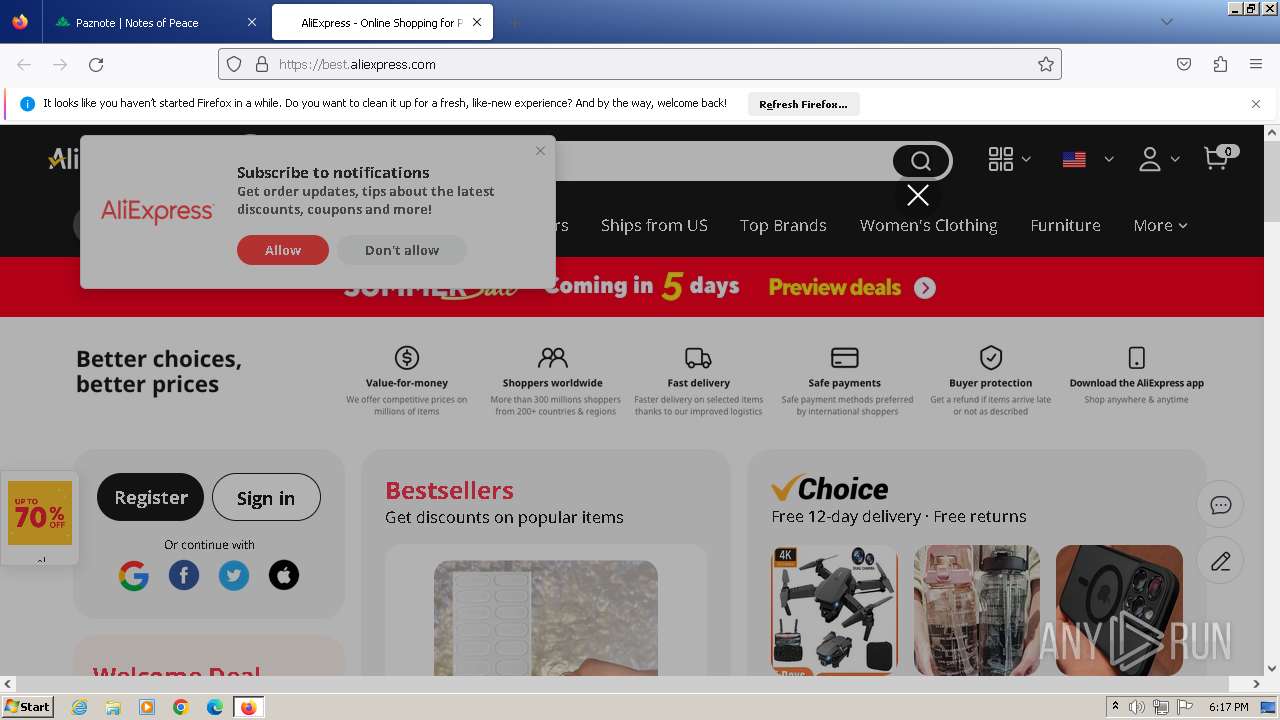The height and width of the screenshot is (720, 1280).
Task: Click the Sign in button
Action: 266,498
